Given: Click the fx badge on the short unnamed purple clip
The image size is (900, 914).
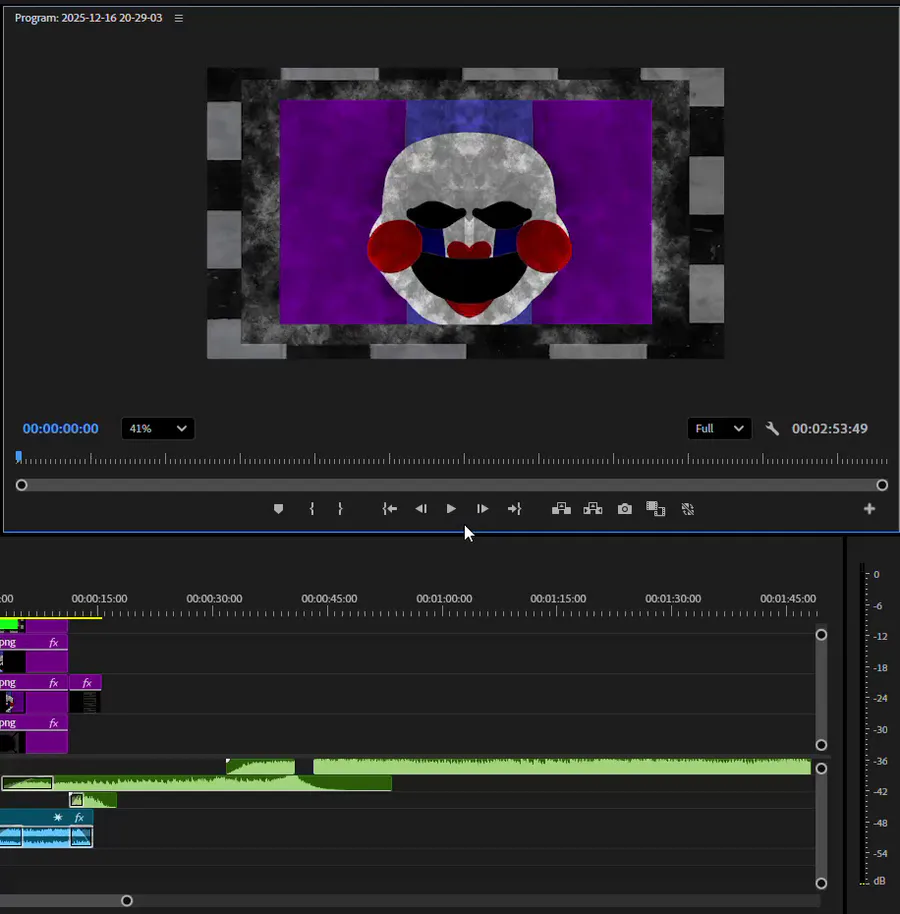Looking at the screenshot, I should tap(87, 683).
